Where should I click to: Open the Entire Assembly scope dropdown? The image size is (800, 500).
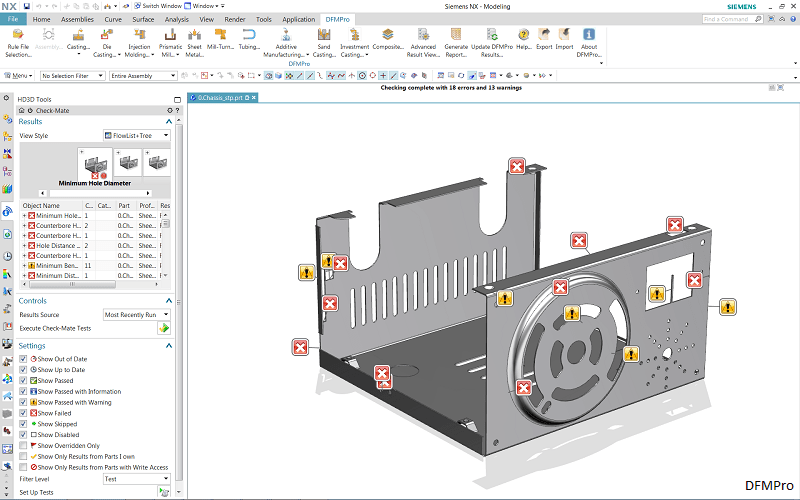click(143, 76)
